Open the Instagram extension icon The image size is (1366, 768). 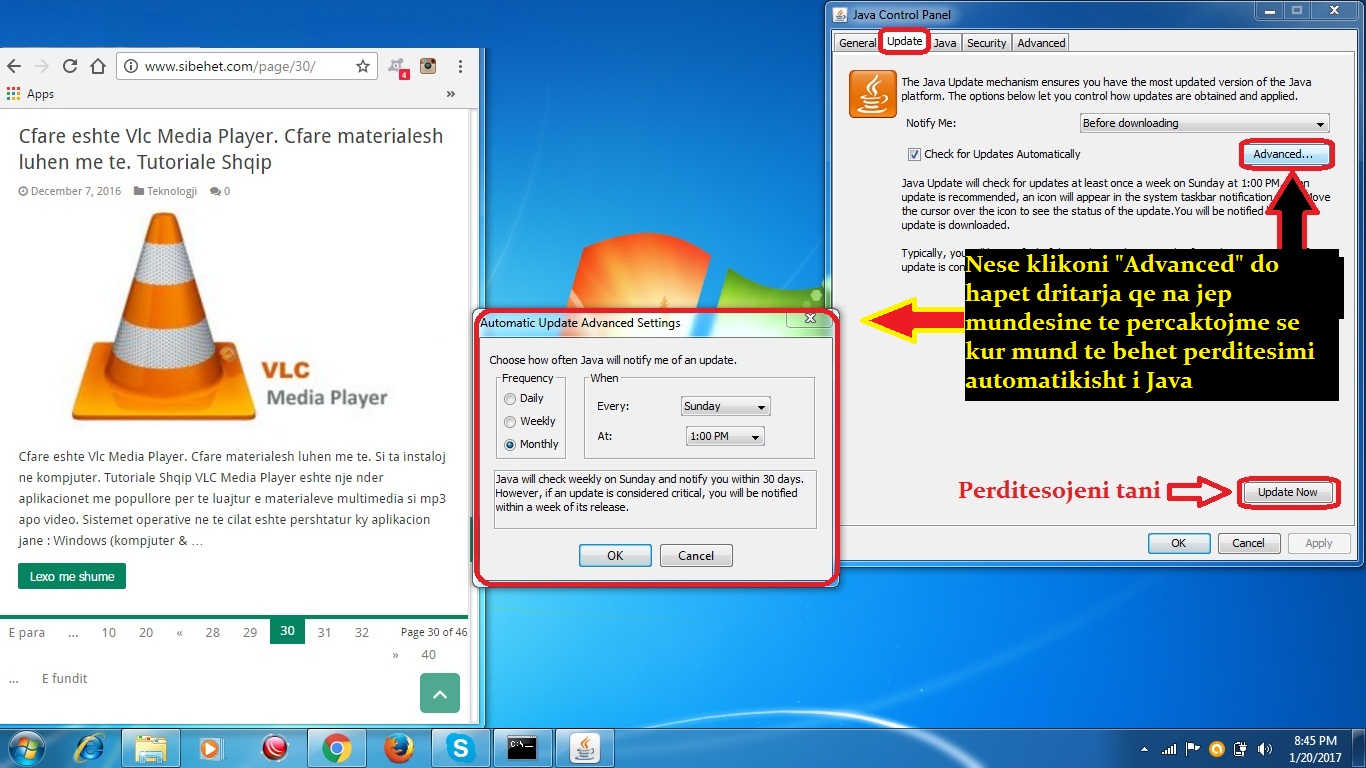428,66
